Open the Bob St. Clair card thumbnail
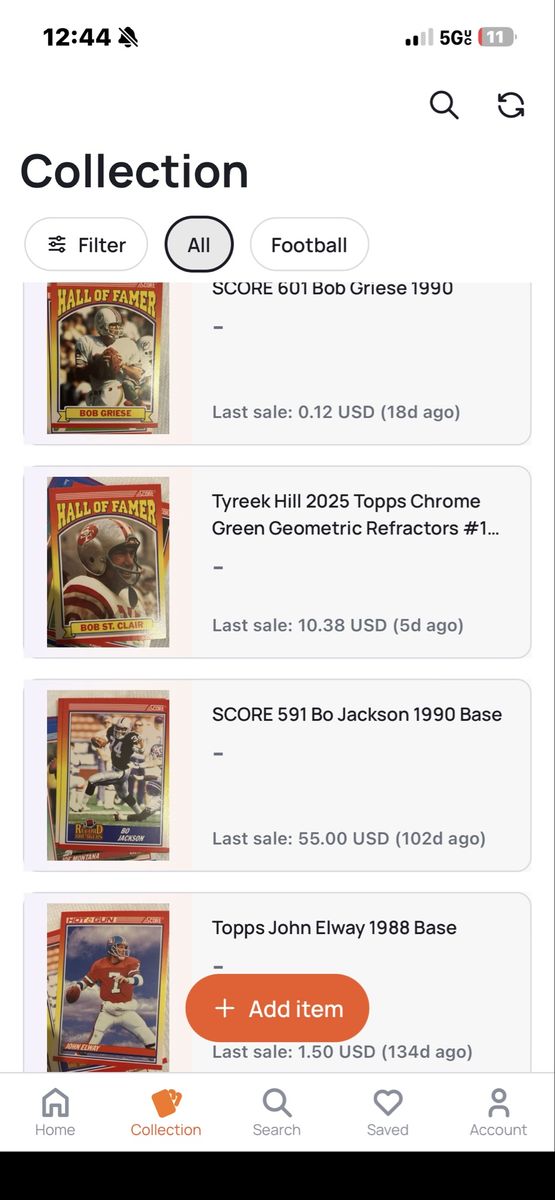The image size is (555, 1200). click(108, 562)
